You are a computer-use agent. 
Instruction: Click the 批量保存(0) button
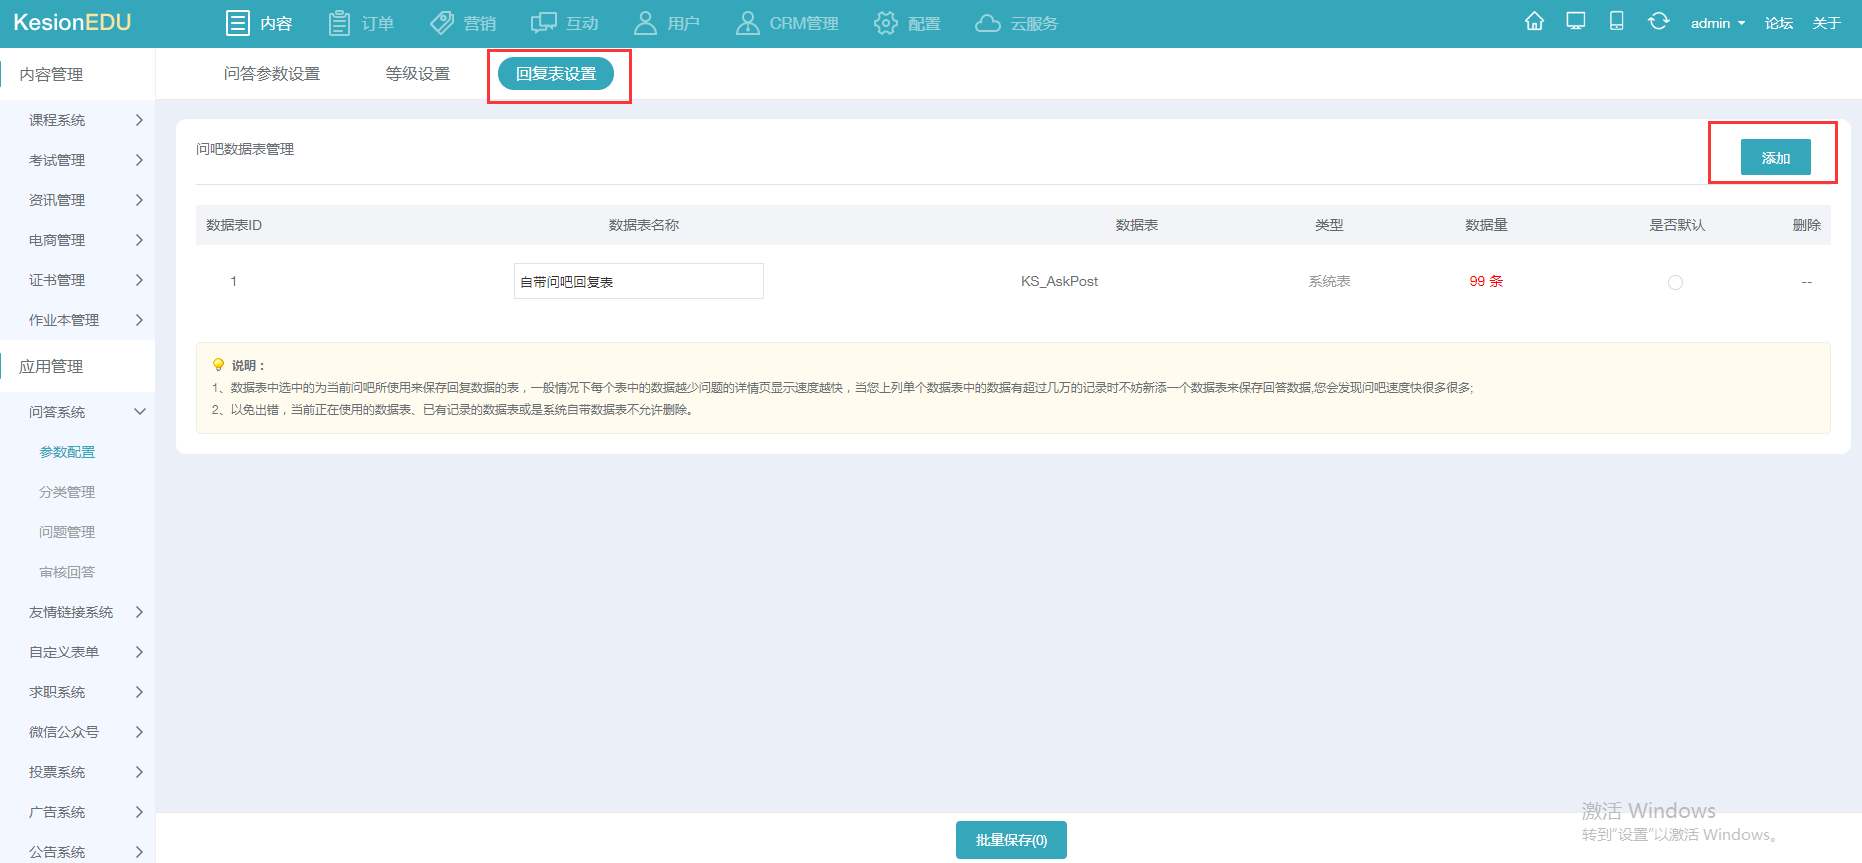point(1011,840)
